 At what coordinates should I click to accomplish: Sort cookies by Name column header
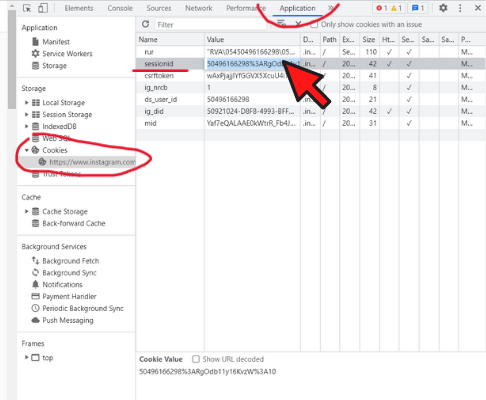pyautogui.click(x=170, y=39)
